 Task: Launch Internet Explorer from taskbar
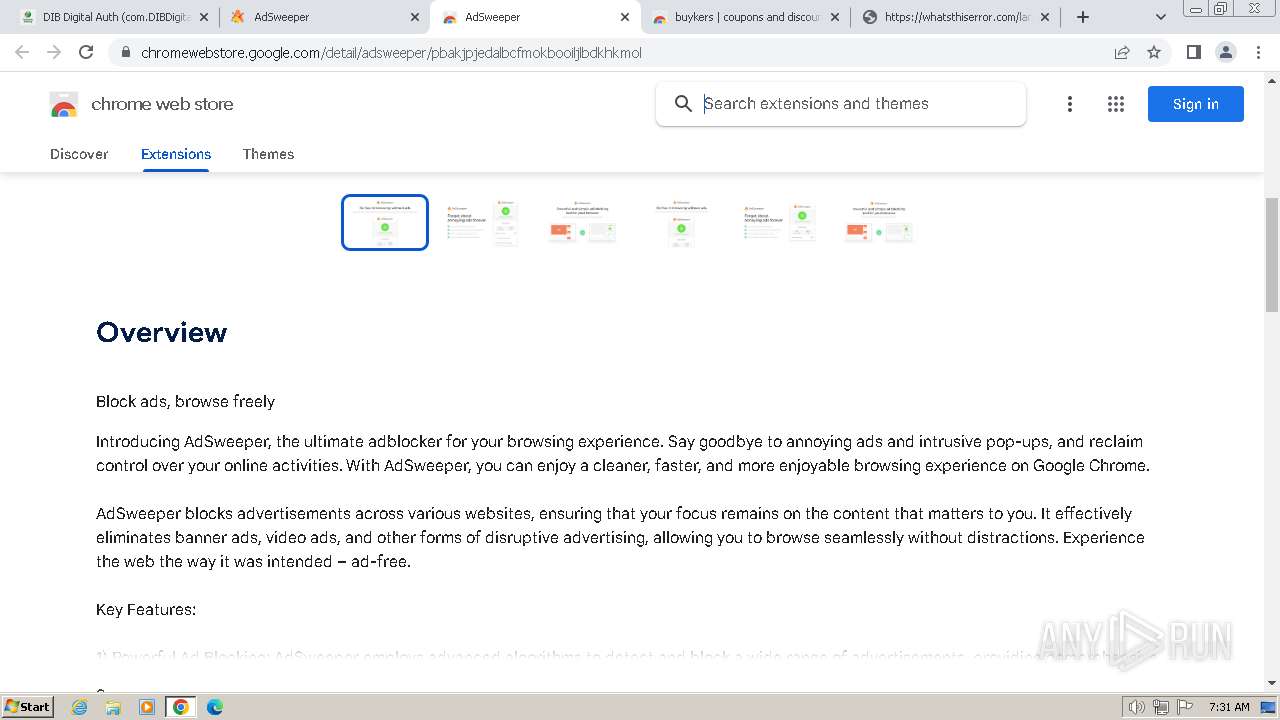79,707
